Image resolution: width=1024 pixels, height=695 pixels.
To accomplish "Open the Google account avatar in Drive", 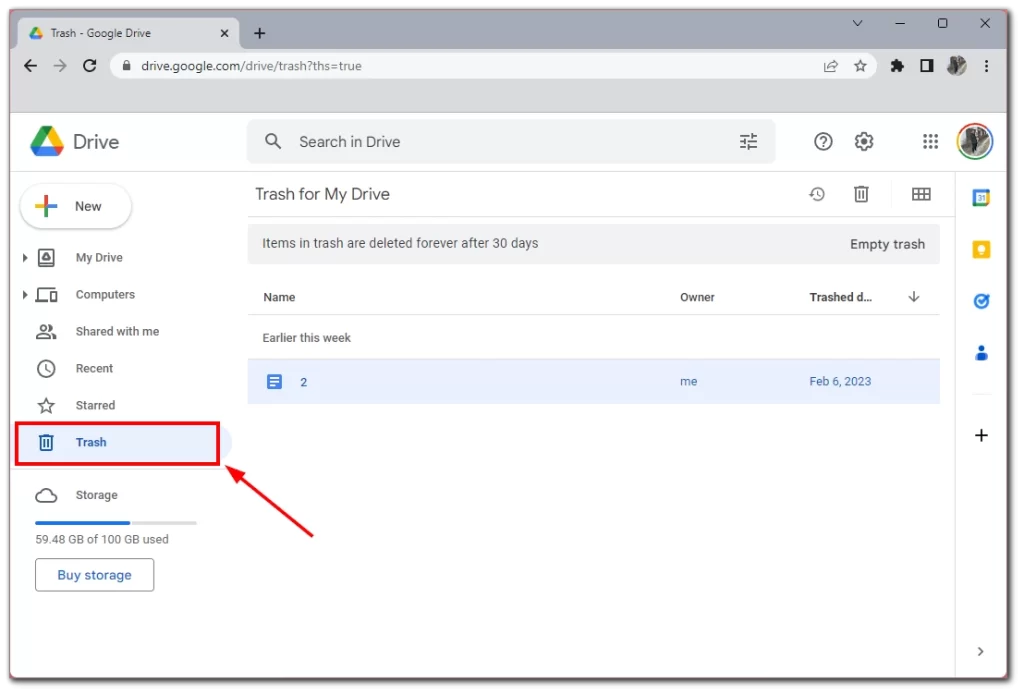I will [x=975, y=141].
